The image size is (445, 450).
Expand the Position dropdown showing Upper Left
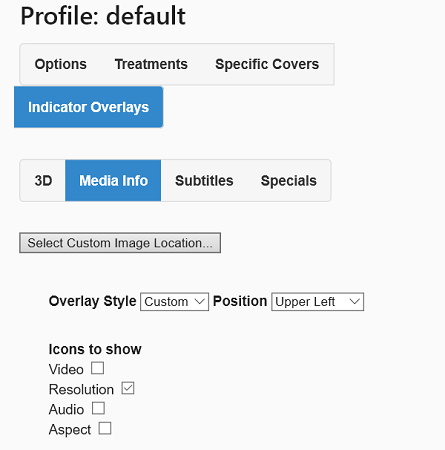click(317, 302)
